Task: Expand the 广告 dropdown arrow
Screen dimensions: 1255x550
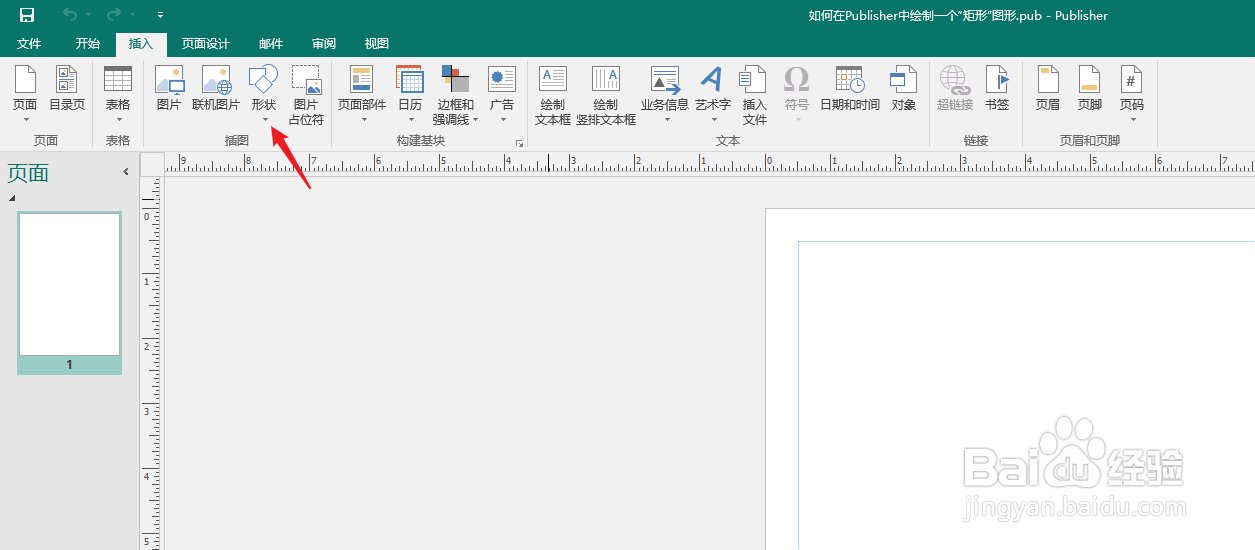Action: click(x=502, y=120)
